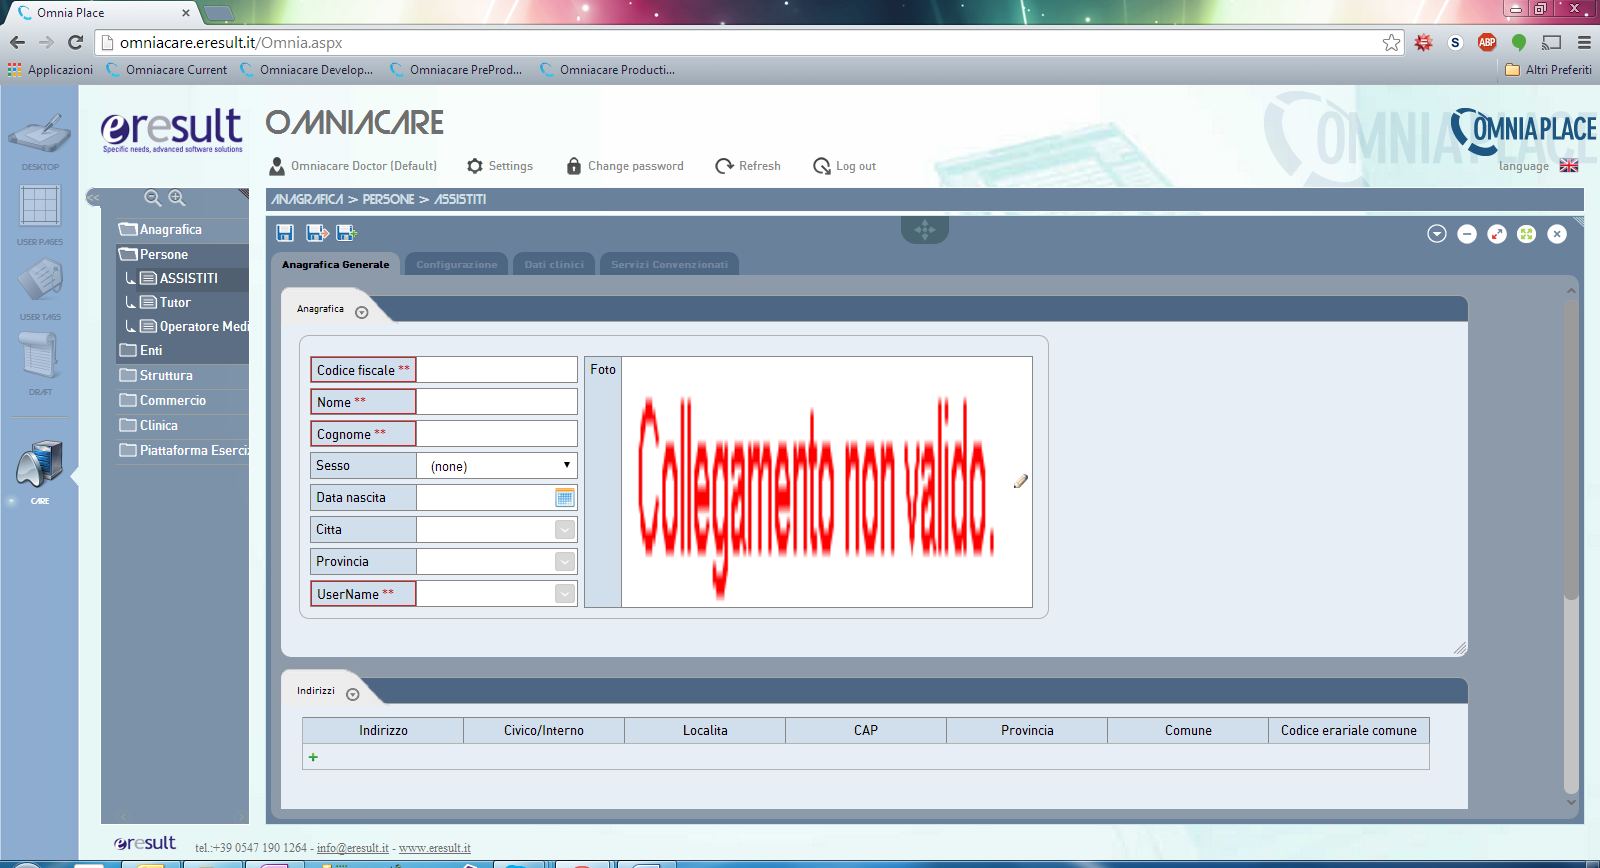Viewport: 1600px width, 868px height.
Task: Click save-and-new icon with plus
Action: click(347, 233)
